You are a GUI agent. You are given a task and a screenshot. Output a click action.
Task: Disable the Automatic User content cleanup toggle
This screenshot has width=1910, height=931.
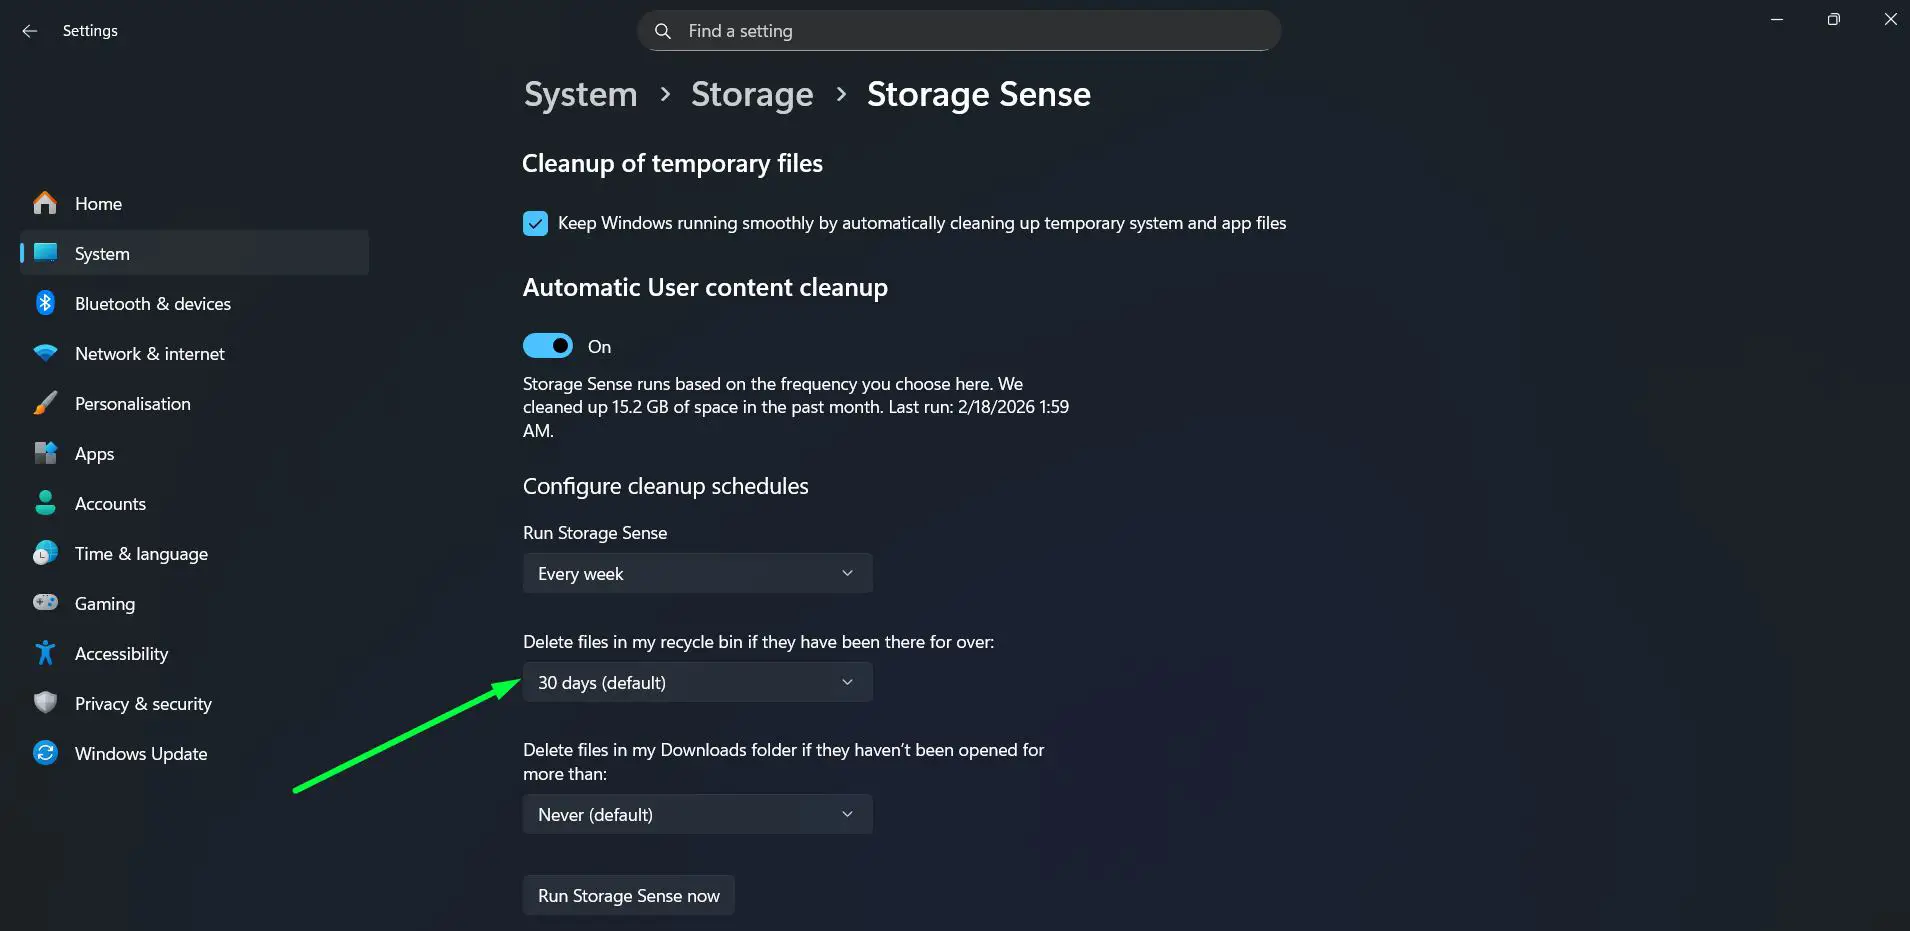click(x=547, y=345)
